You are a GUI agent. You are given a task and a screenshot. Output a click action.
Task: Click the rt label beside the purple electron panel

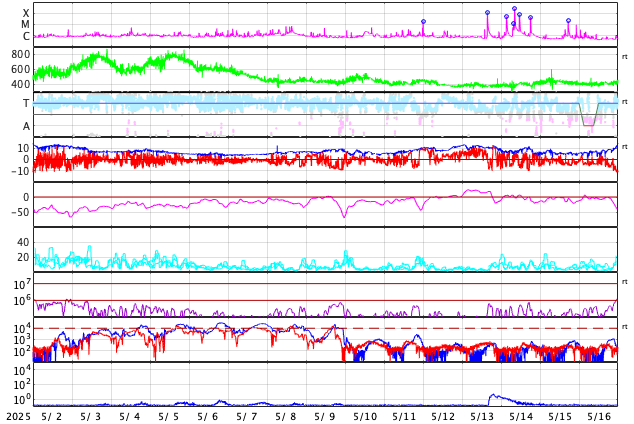[625, 282]
